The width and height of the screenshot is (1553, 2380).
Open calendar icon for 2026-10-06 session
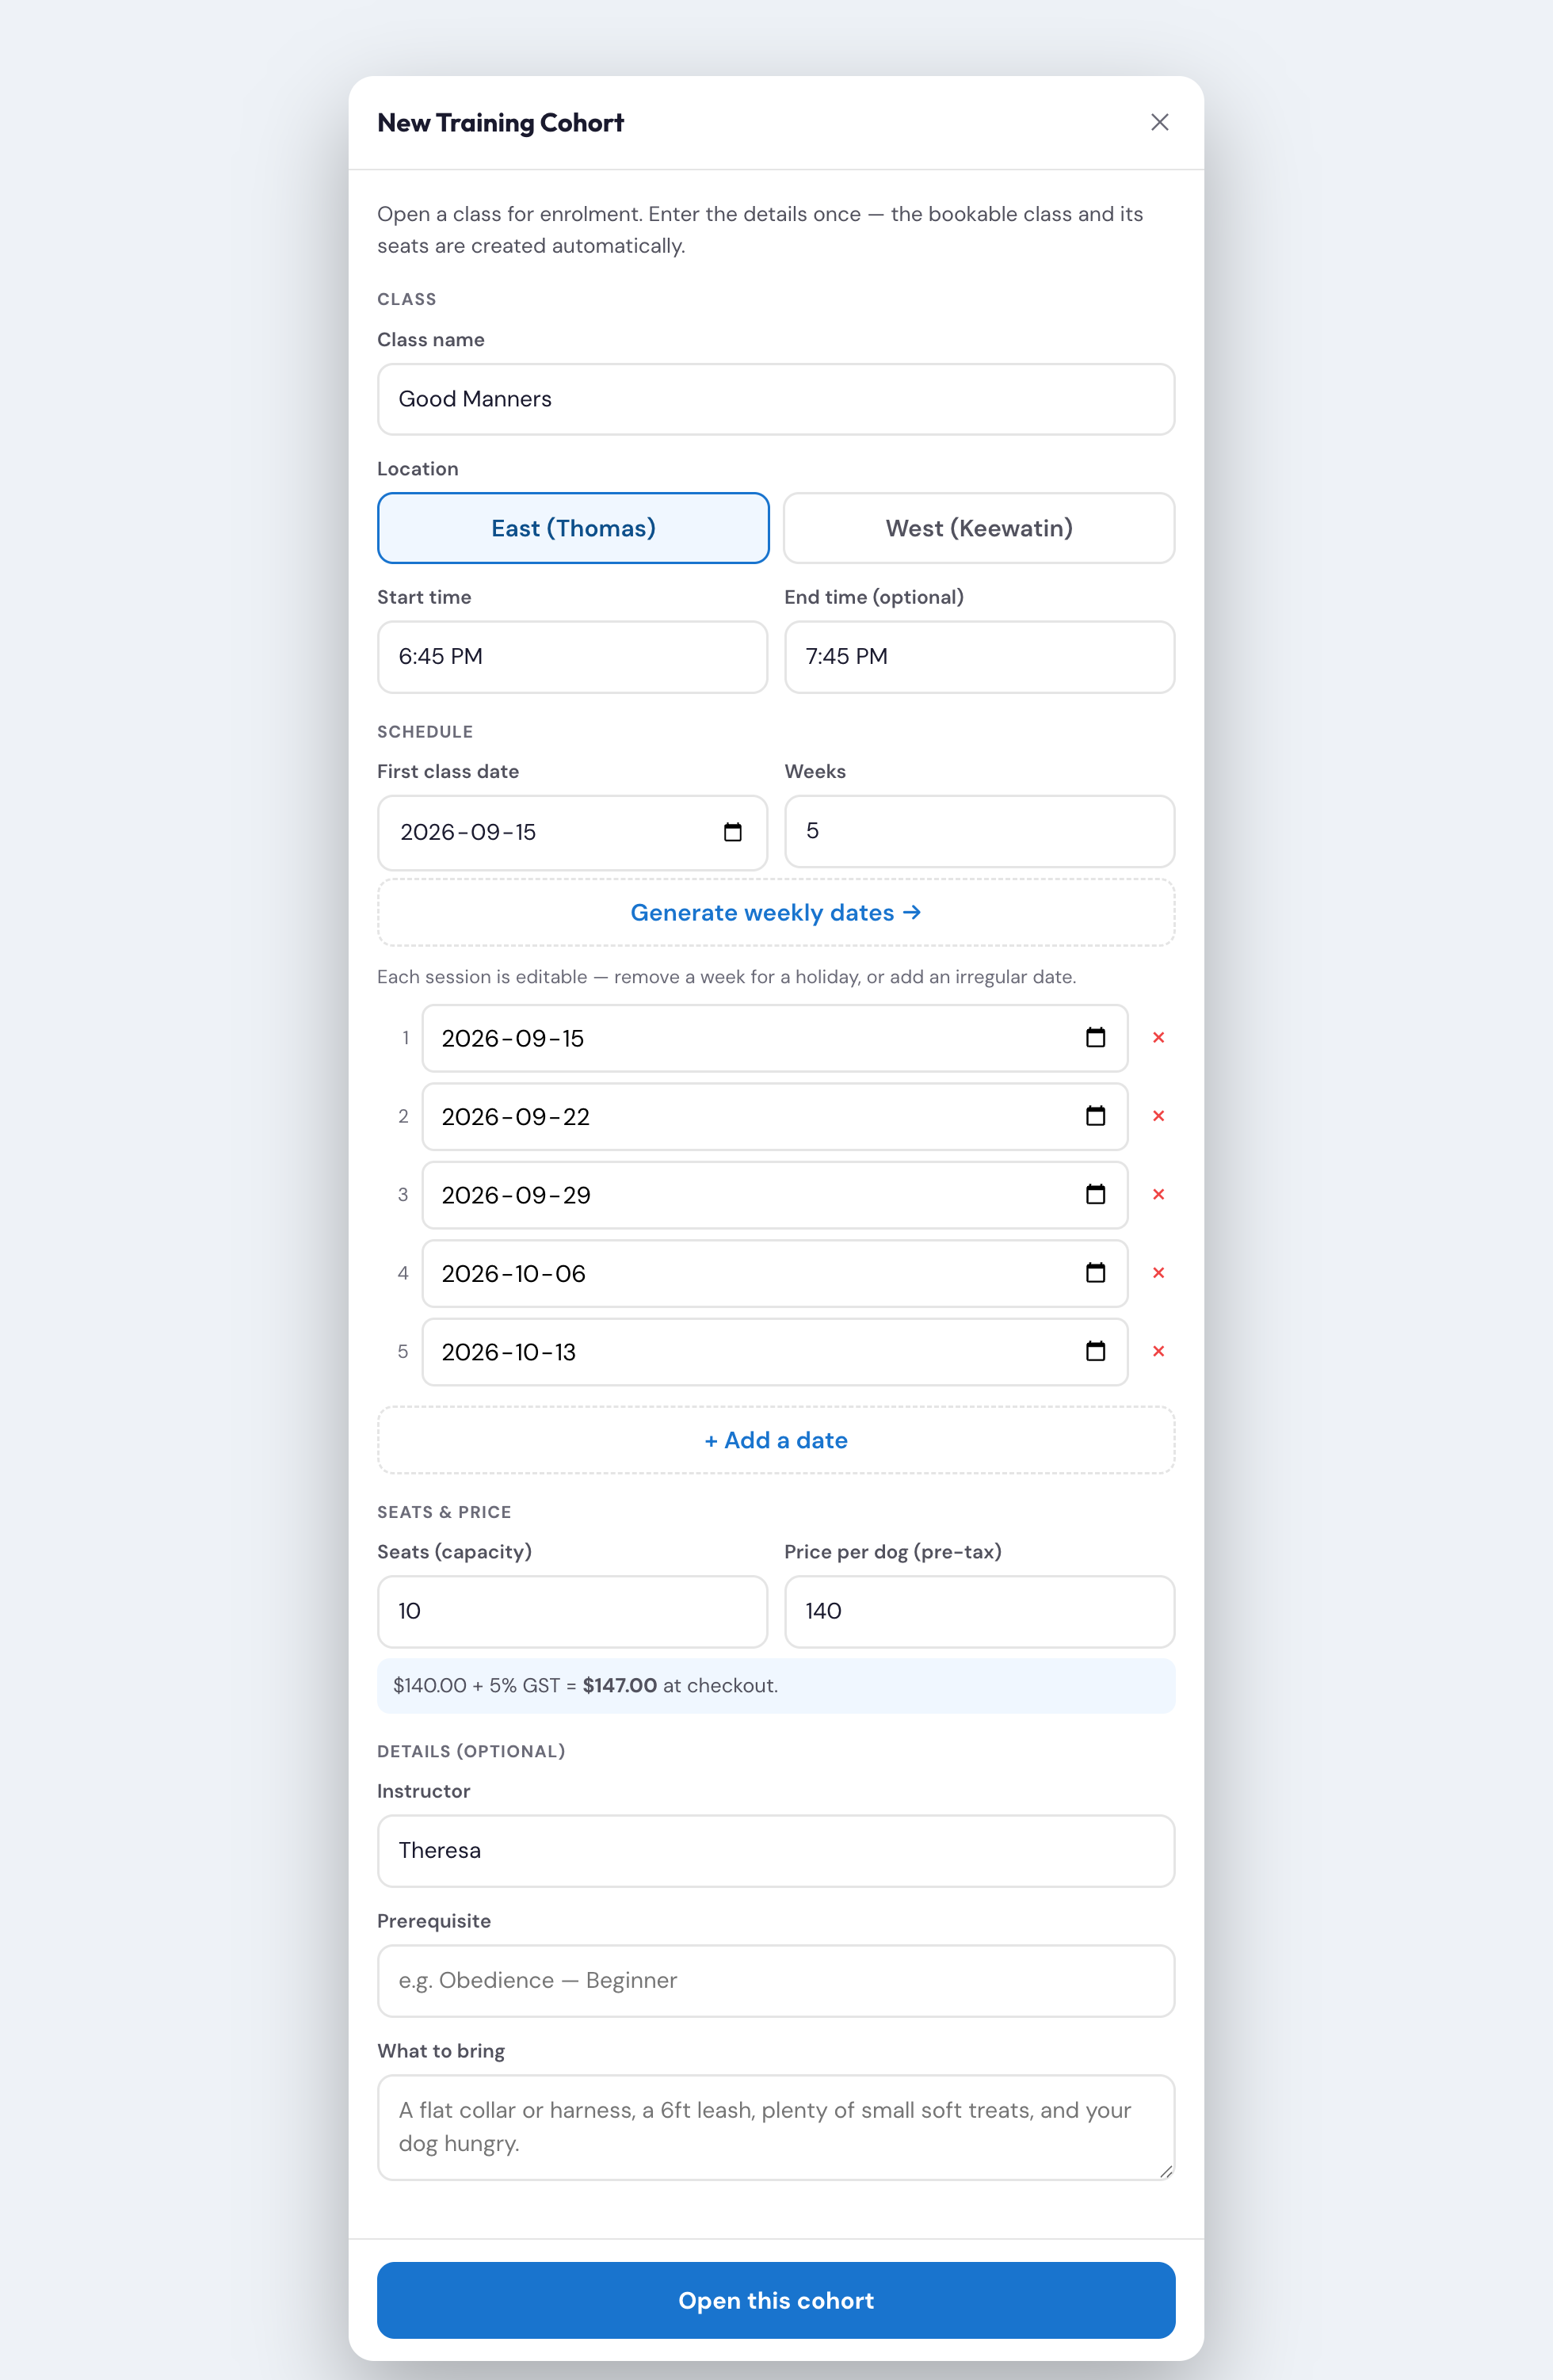[x=1095, y=1273]
